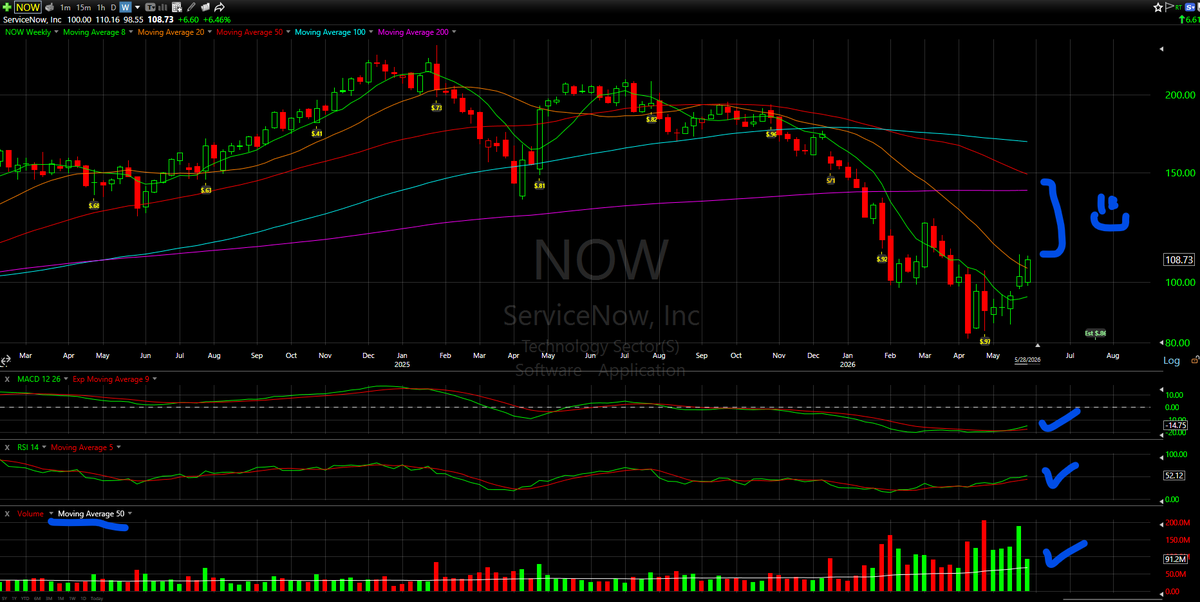Open the blue S dropdown button
1200x602 pixels.
coord(1189,7)
